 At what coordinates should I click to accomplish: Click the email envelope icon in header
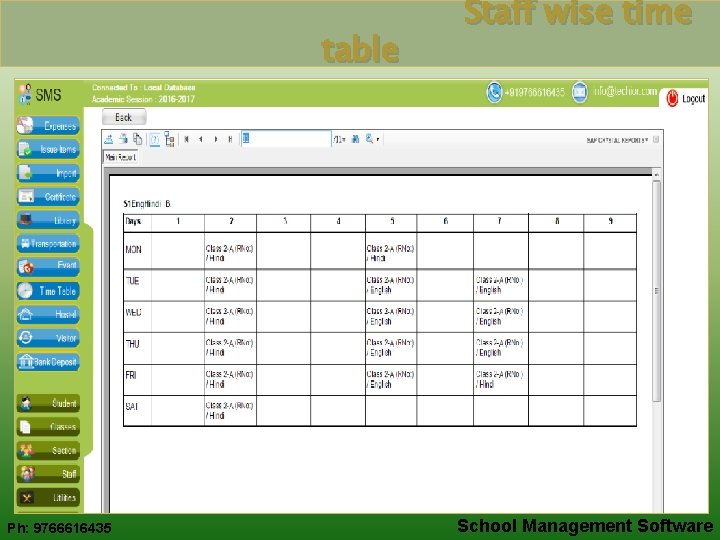click(579, 92)
